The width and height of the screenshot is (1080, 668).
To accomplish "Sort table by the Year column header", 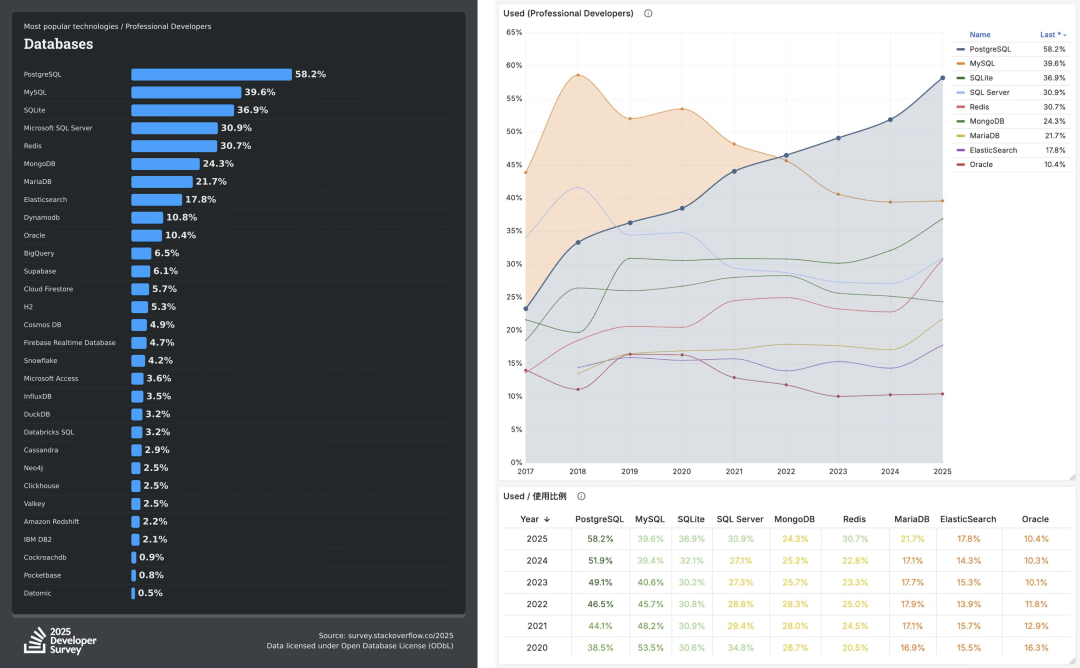I will [x=529, y=519].
